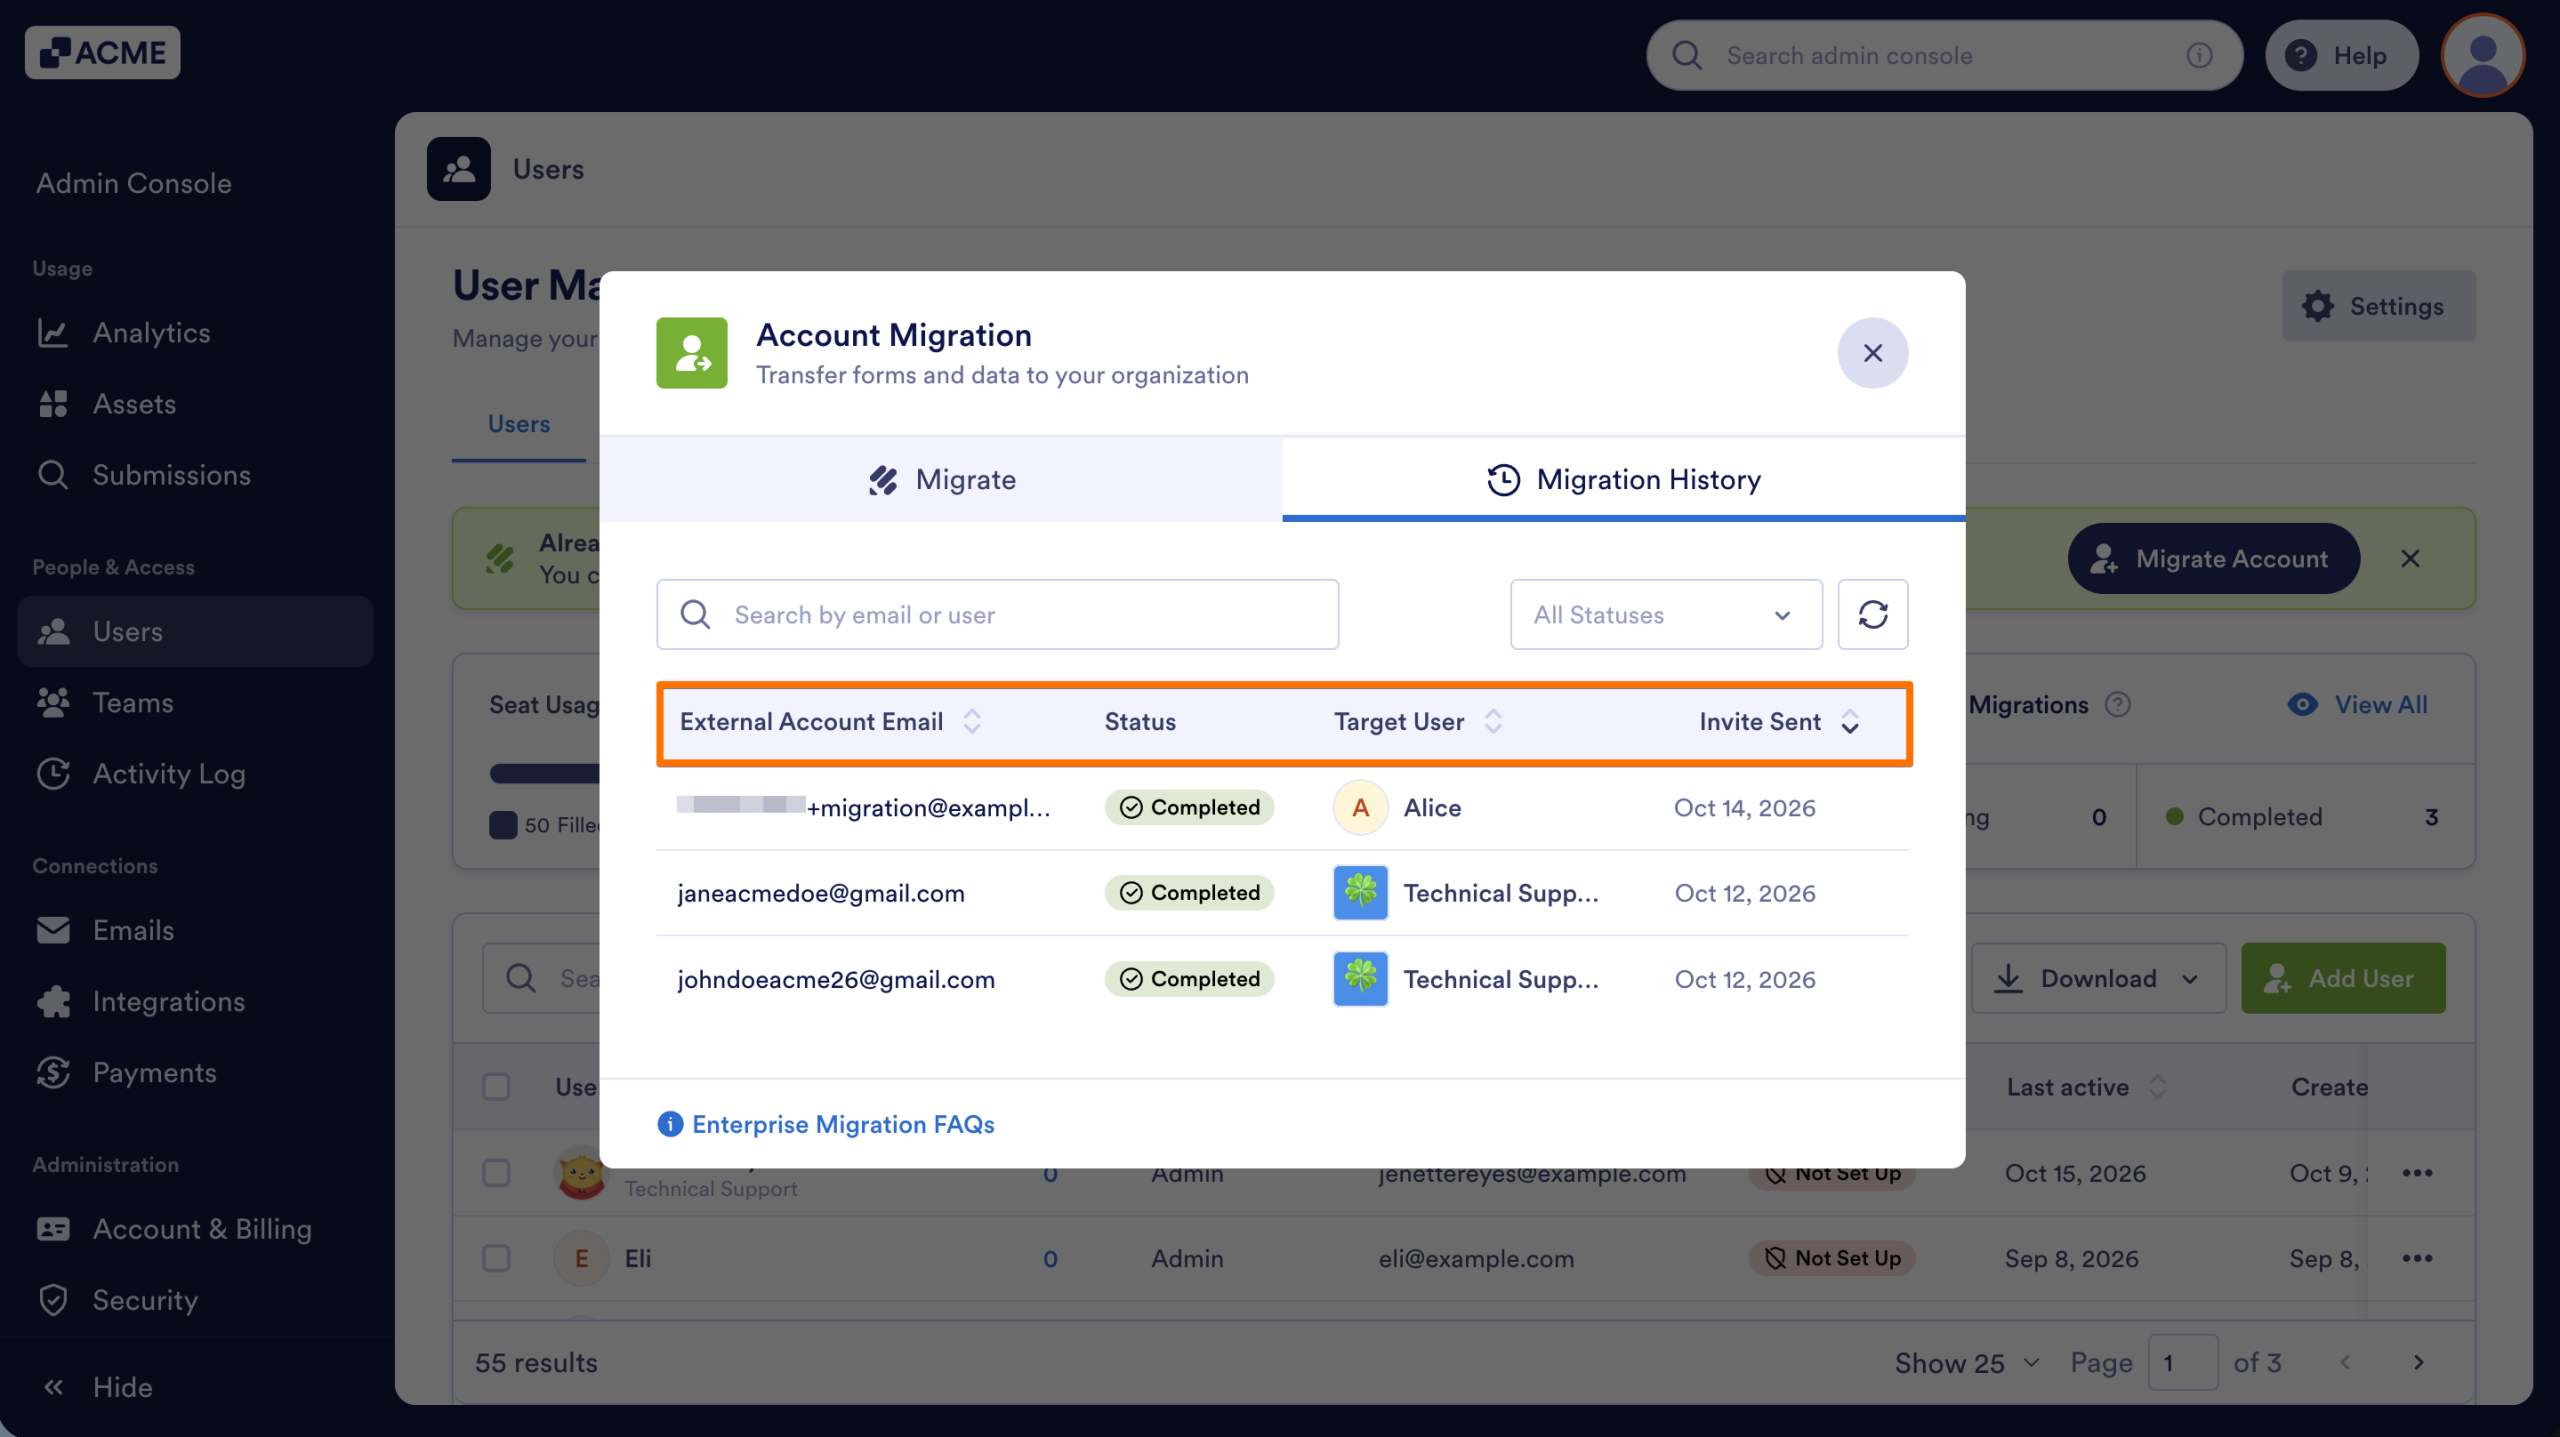The height and width of the screenshot is (1437, 2560).
Task: Tick the checkbox in Eli's row
Action: pos(496,1258)
